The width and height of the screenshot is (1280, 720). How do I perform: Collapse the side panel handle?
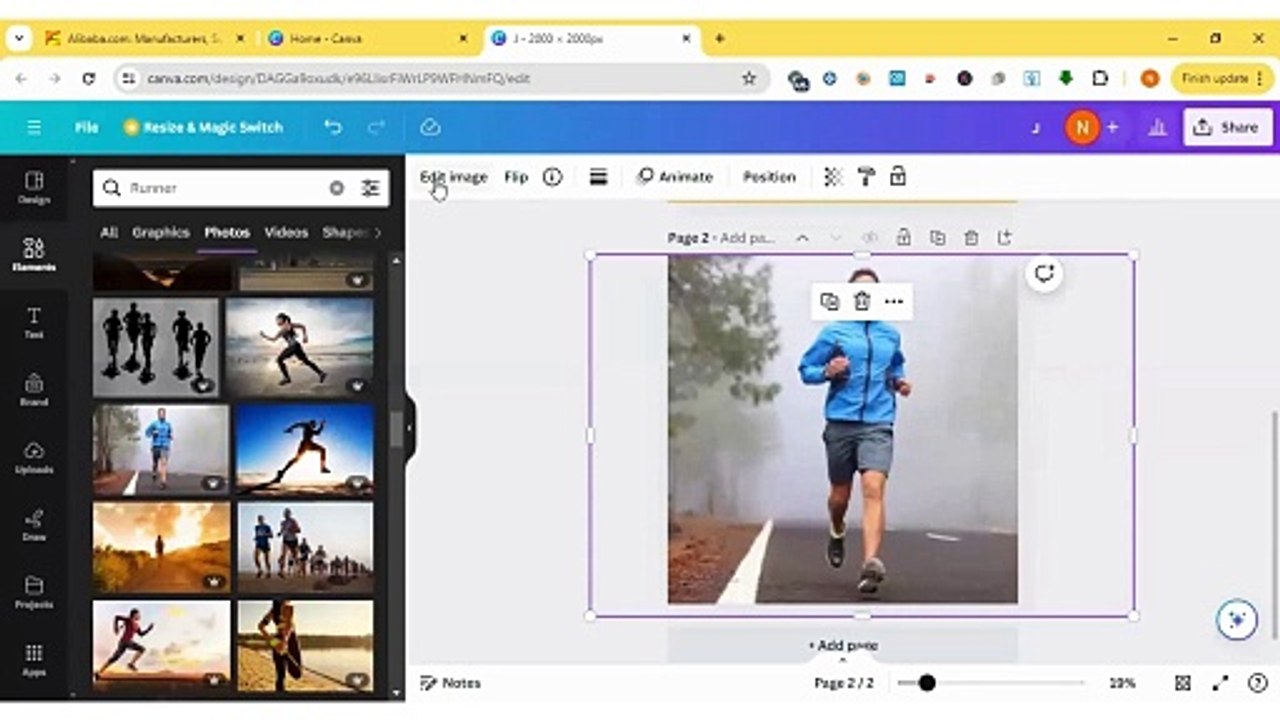point(409,428)
